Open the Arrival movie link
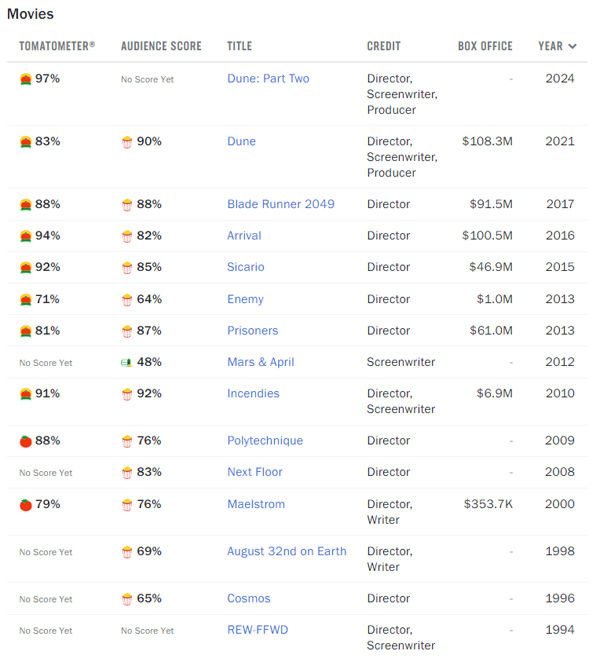600x662 pixels. tap(244, 236)
